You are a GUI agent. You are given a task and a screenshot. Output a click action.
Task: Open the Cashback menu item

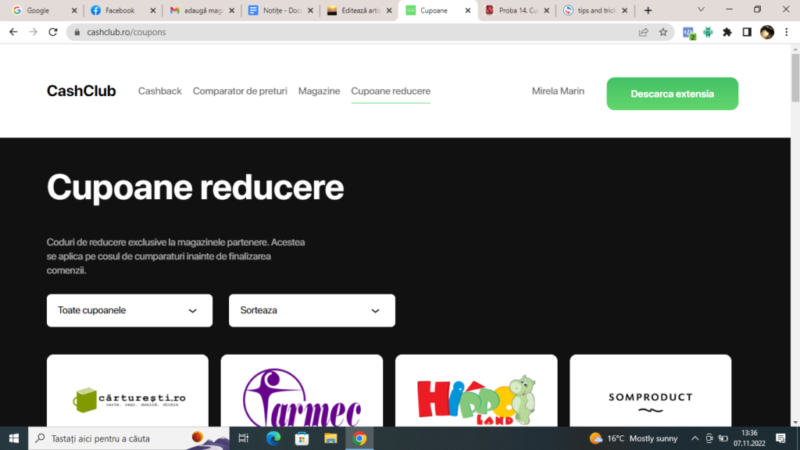pos(160,91)
